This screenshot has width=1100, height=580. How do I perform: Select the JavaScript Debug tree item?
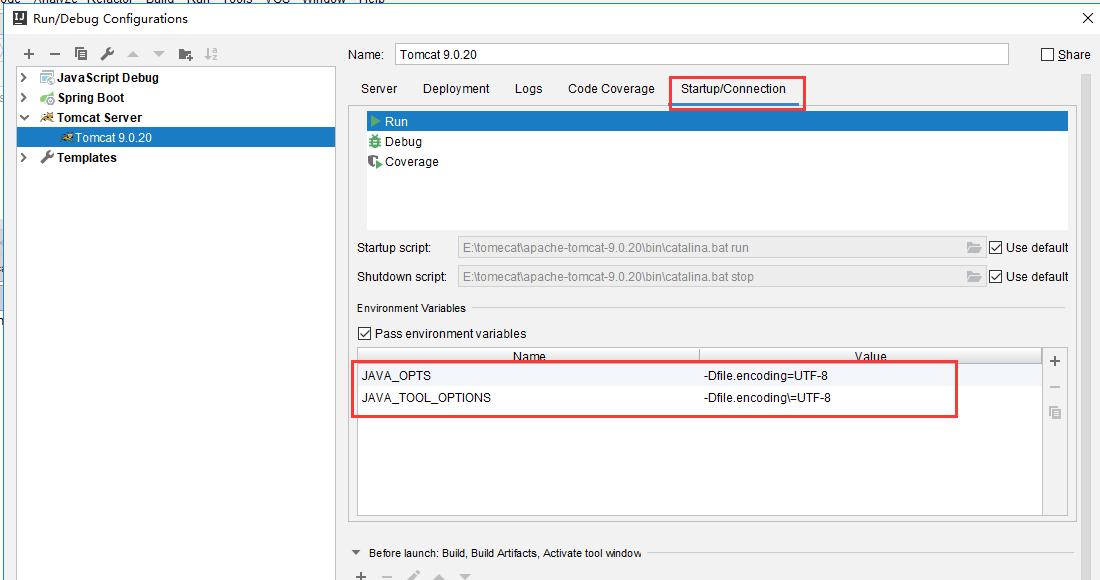tap(107, 77)
